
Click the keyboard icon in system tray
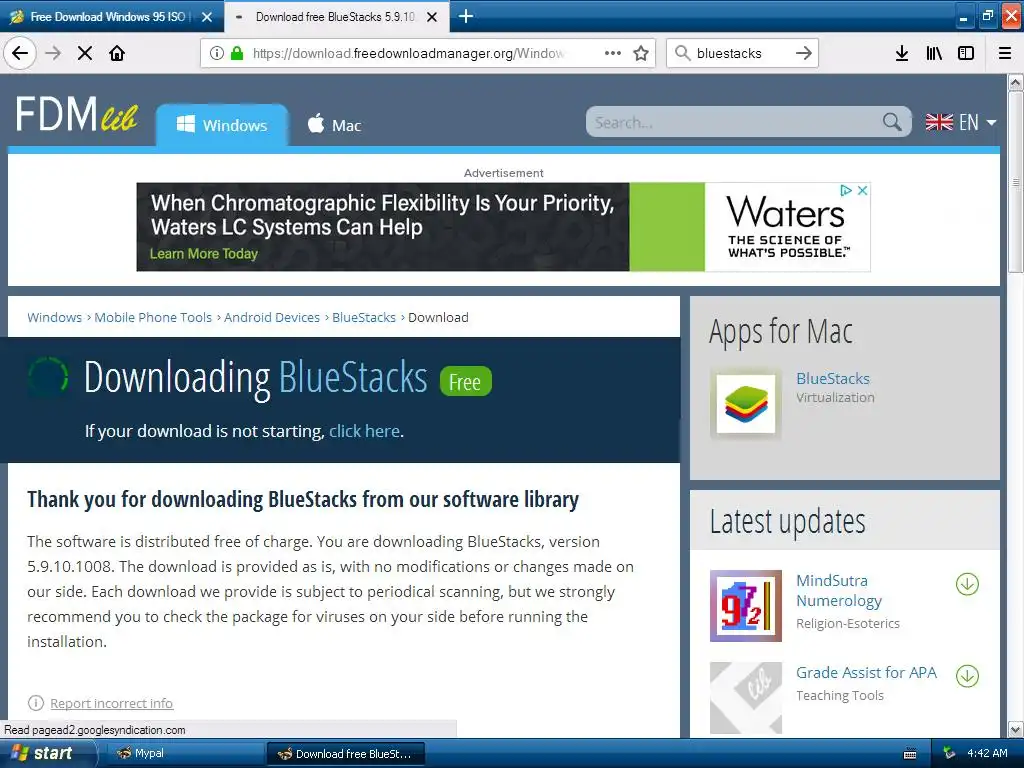click(910, 754)
